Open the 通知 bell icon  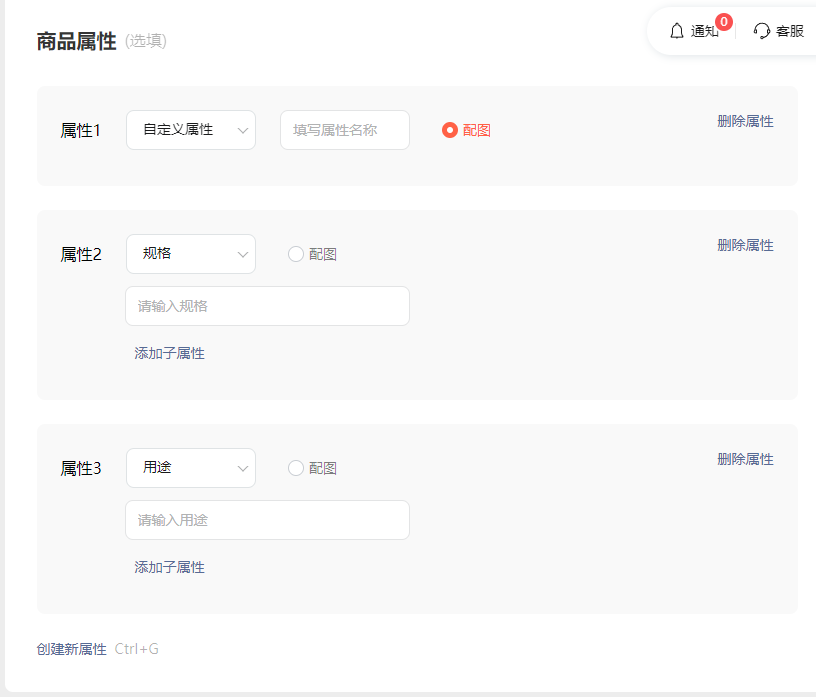point(677,31)
